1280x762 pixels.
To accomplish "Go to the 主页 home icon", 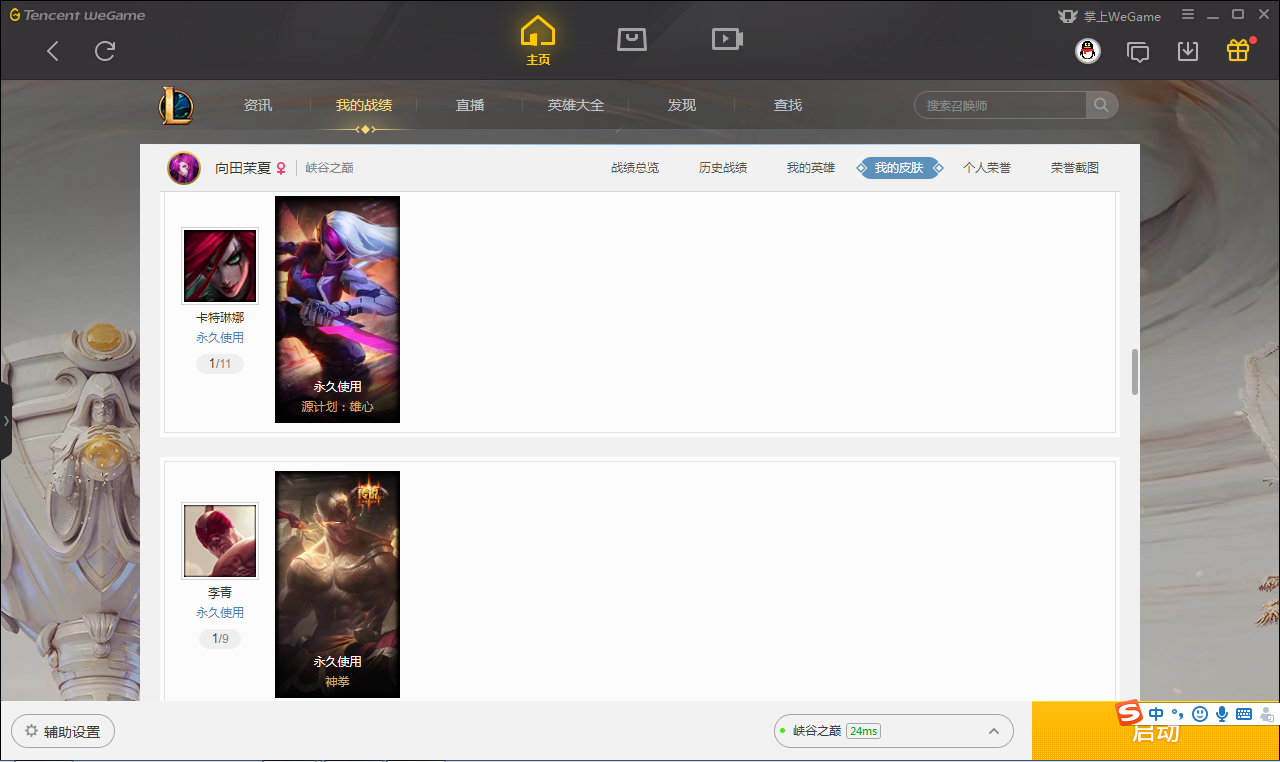I will (x=538, y=41).
